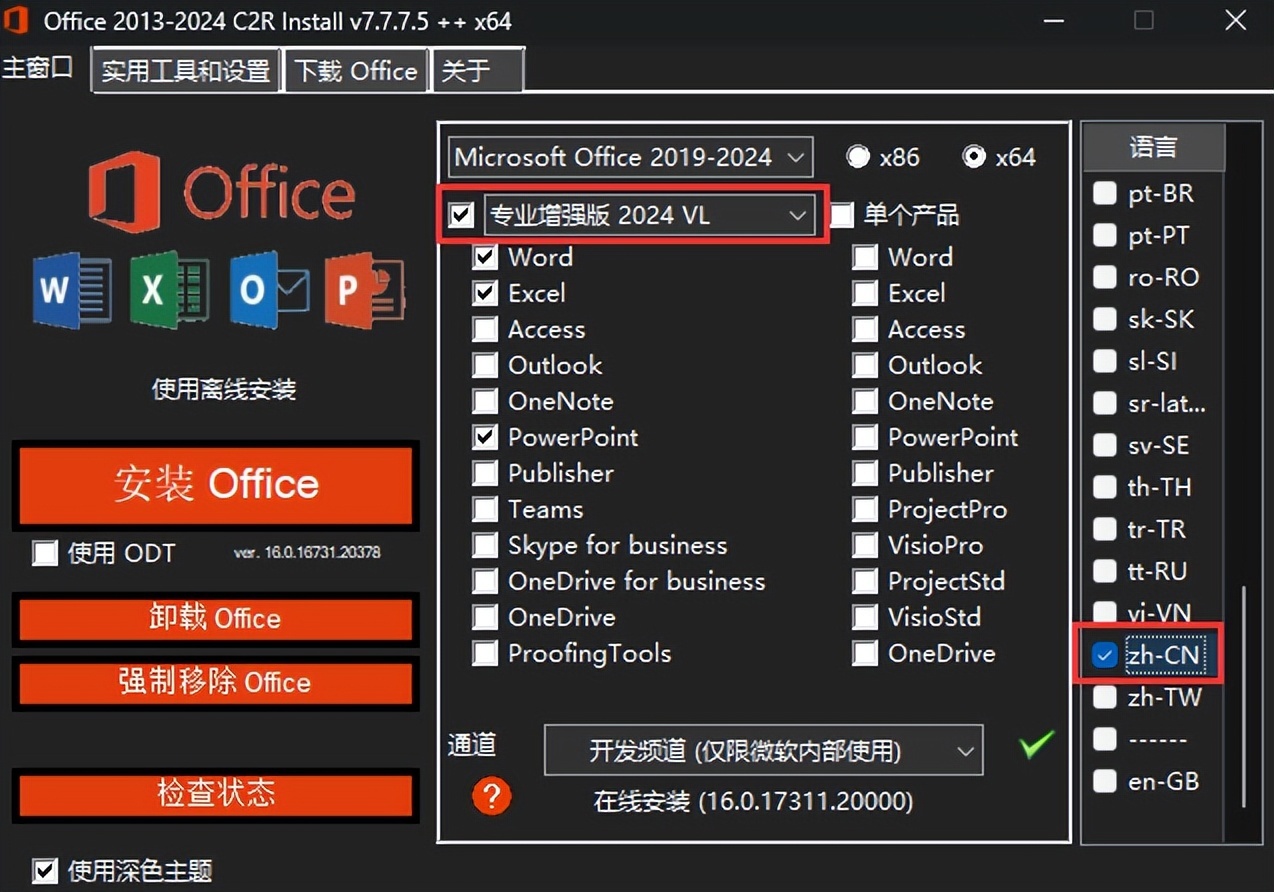Tick the 单个产品 single product checkbox
Screen dimensions: 1274x892
click(x=842, y=214)
